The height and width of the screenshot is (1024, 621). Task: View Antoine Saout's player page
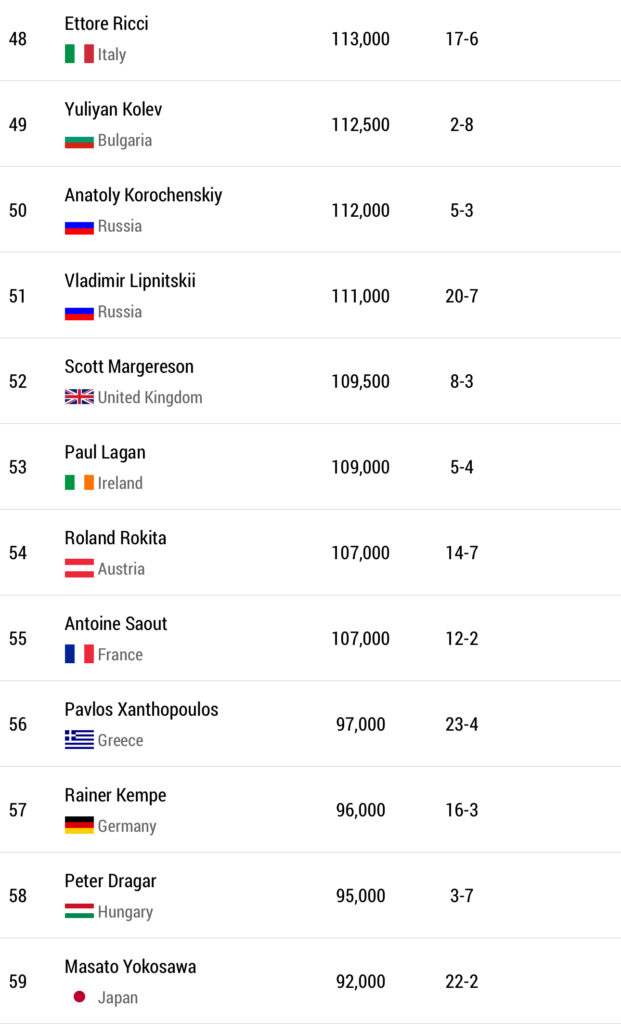116,624
